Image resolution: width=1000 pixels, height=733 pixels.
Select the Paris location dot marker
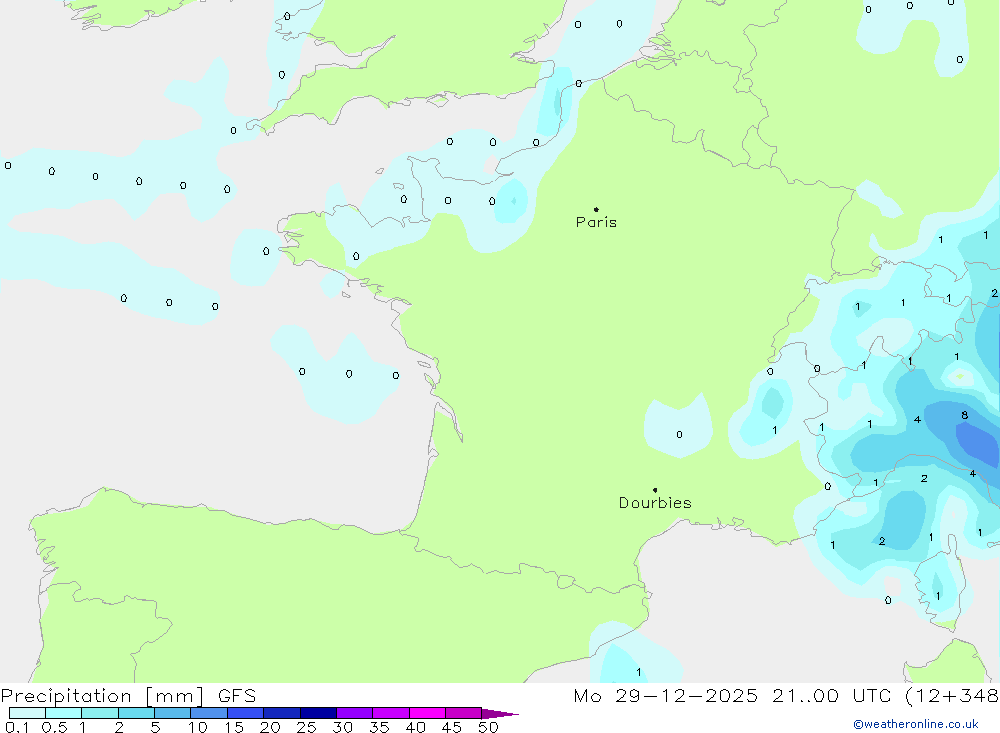pyautogui.click(x=596, y=209)
